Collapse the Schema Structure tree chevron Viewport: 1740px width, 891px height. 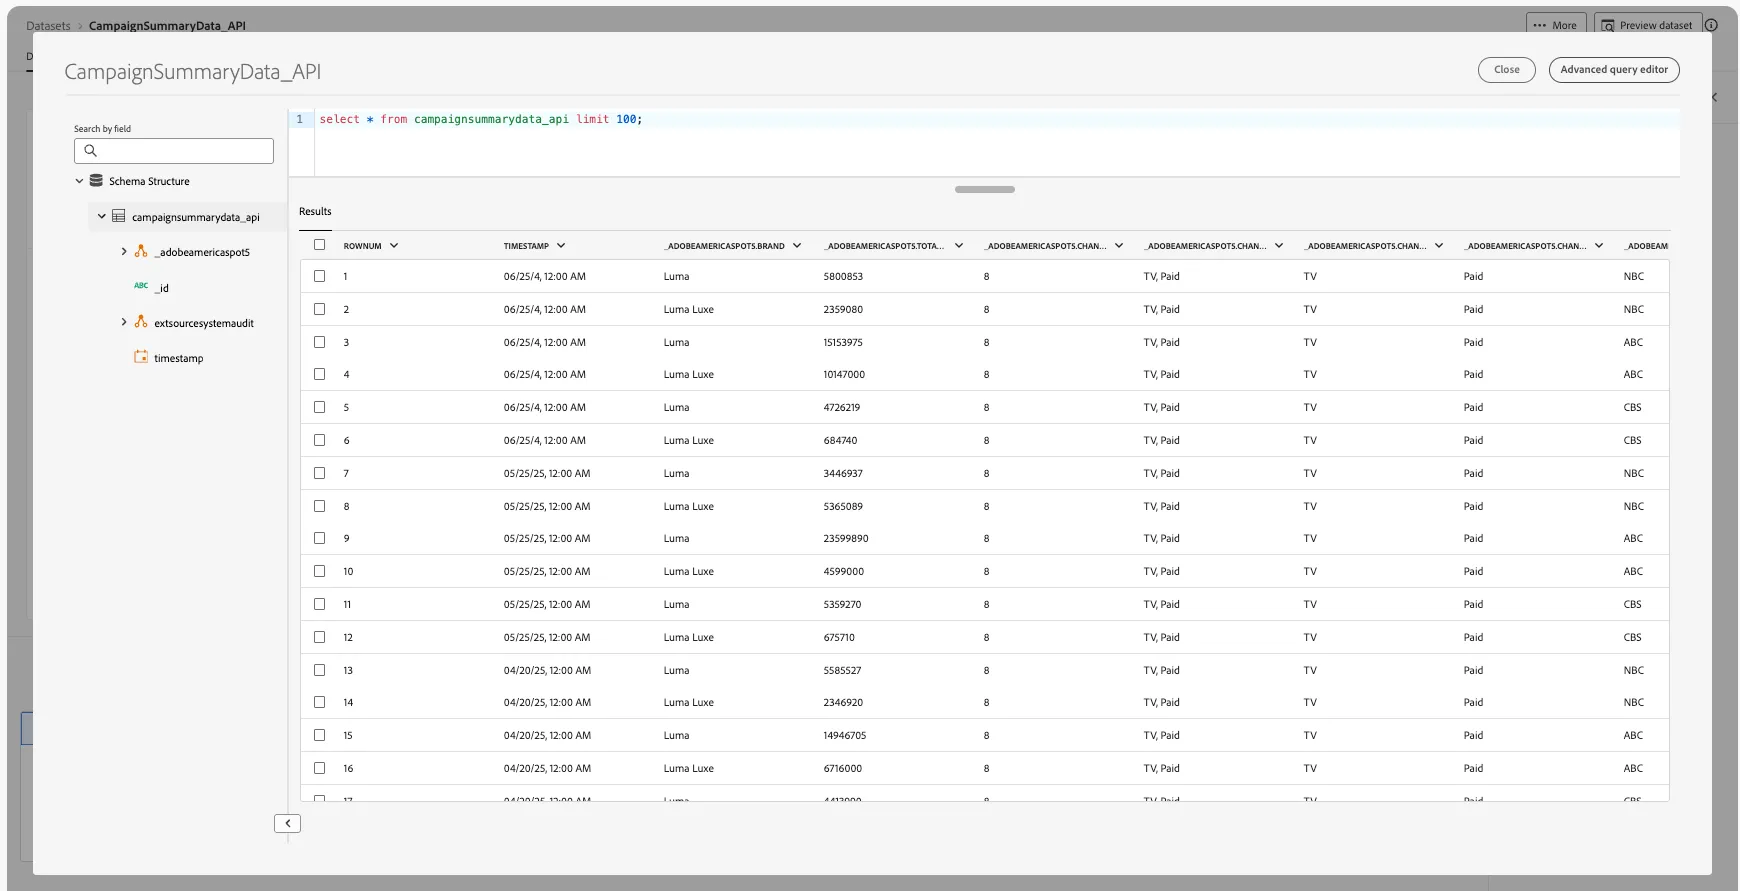point(79,181)
